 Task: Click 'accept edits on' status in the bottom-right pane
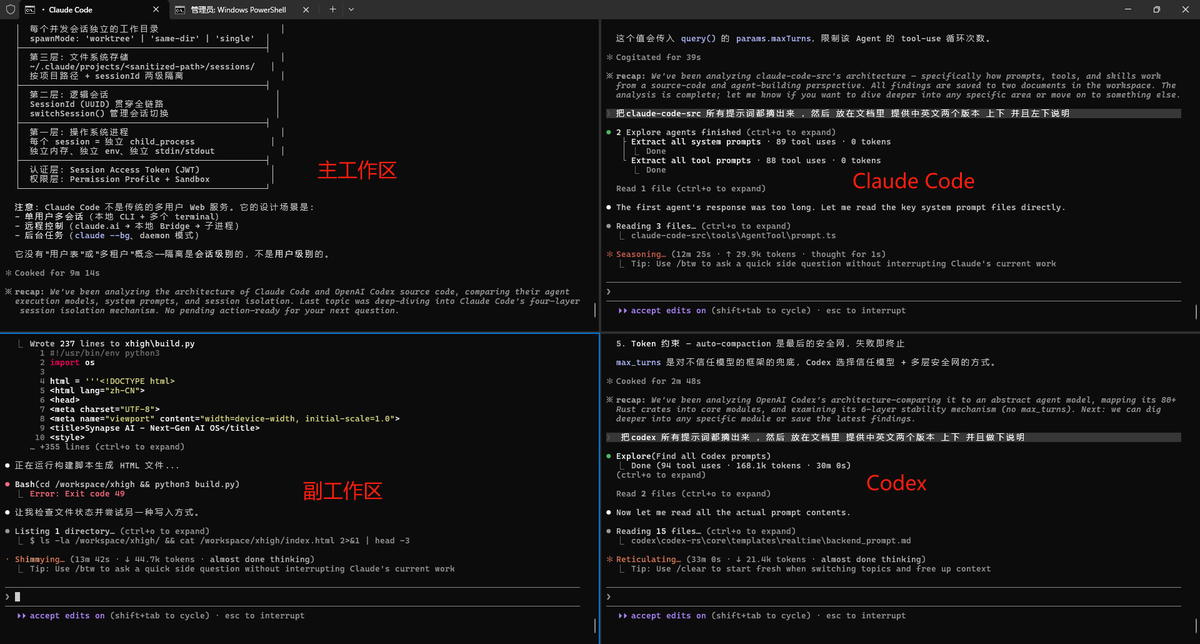click(668, 616)
